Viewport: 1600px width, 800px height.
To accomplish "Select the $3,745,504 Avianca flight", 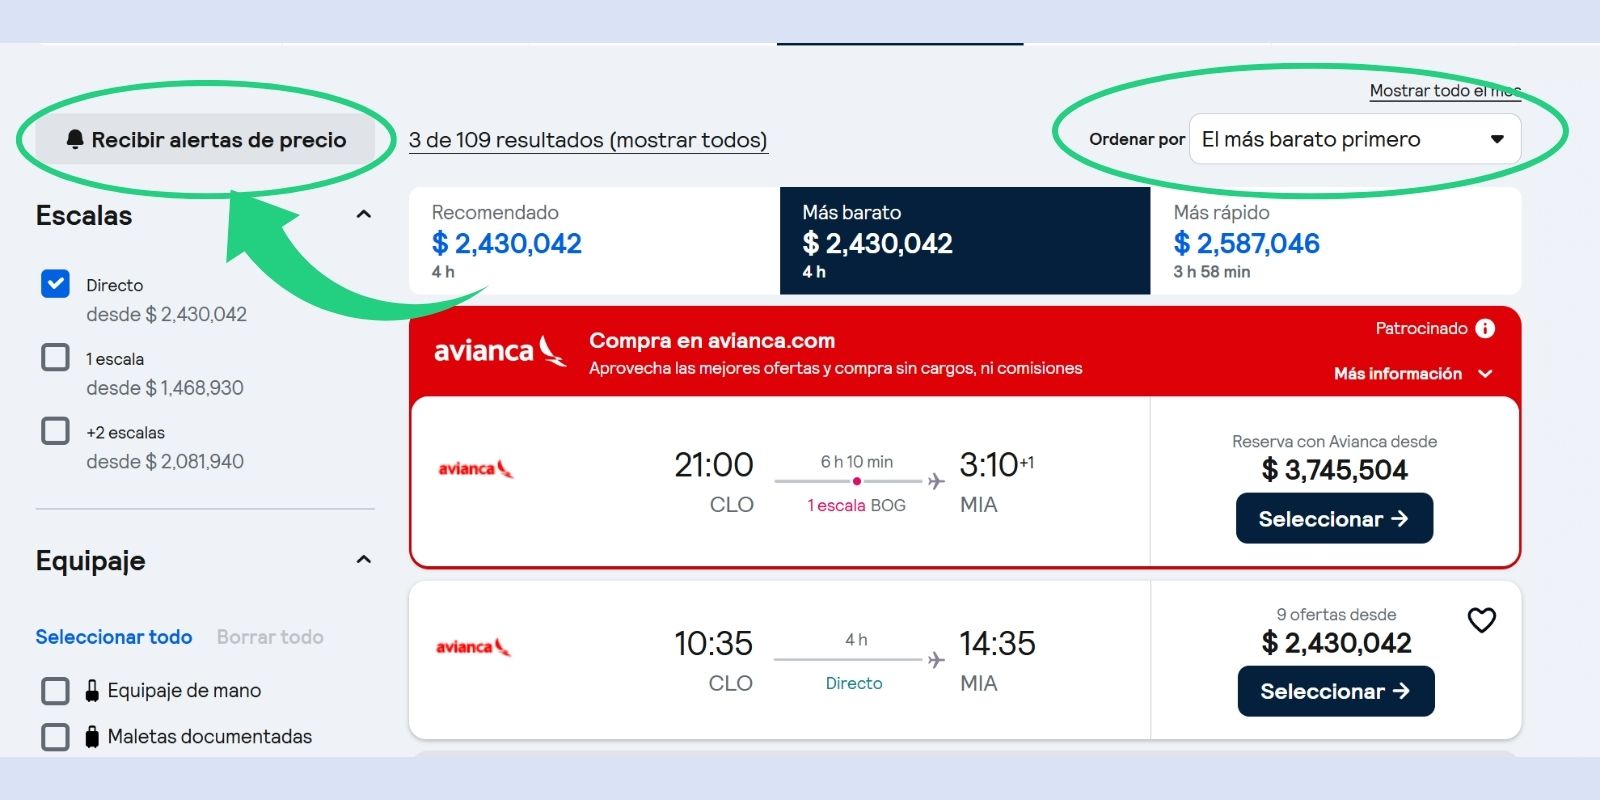I will (x=1334, y=518).
